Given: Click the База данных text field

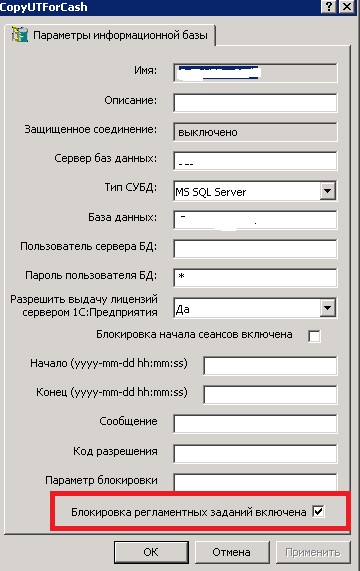Looking at the screenshot, I should tap(255, 220).
